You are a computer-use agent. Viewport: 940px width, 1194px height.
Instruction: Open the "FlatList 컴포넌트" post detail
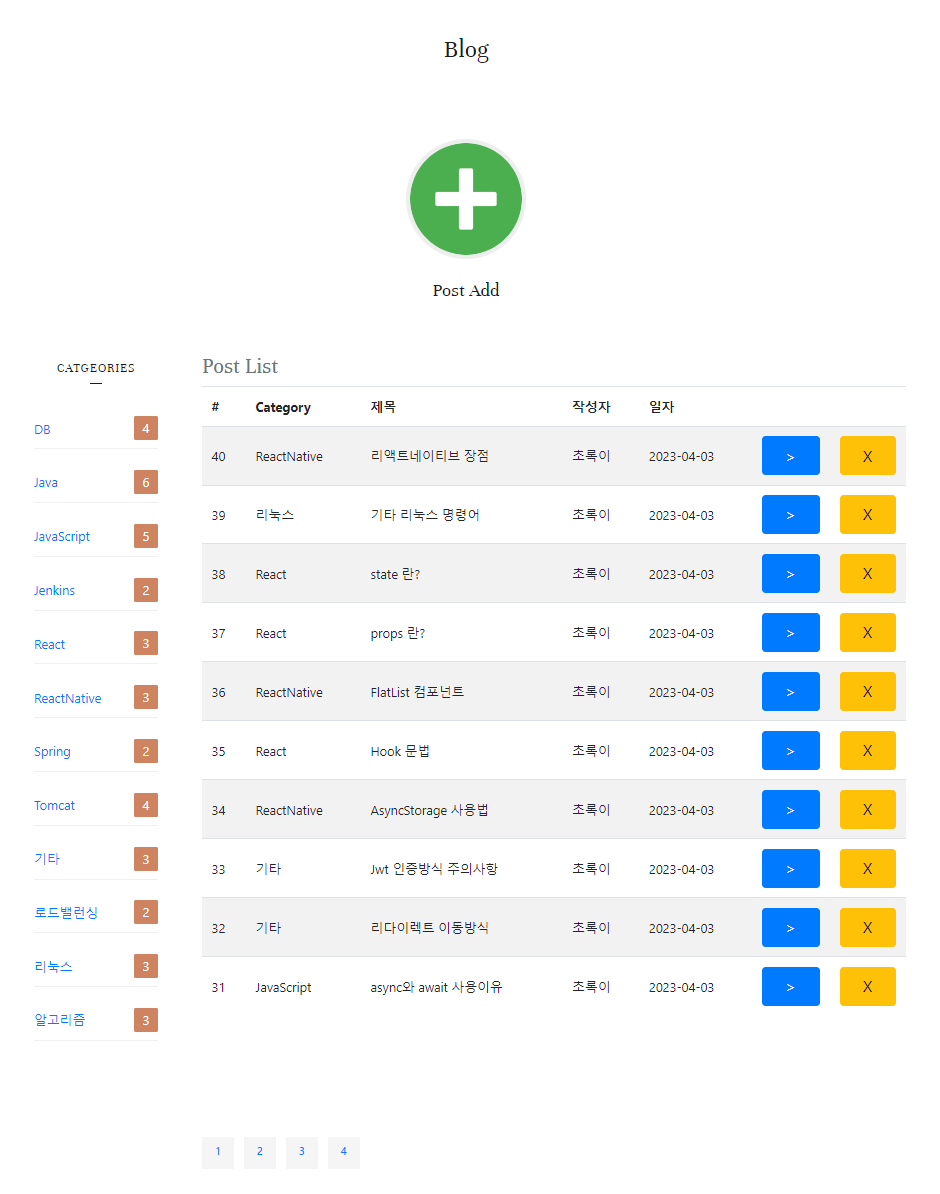(x=790, y=691)
